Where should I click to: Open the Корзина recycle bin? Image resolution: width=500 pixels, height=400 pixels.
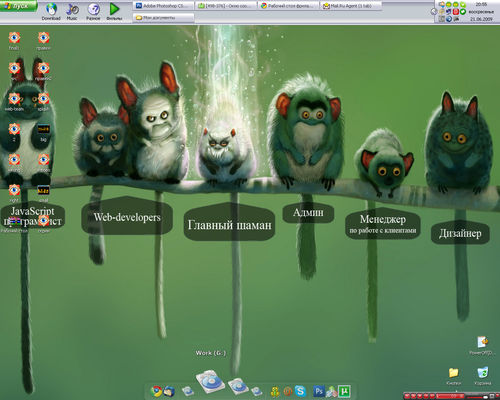point(482,376)
